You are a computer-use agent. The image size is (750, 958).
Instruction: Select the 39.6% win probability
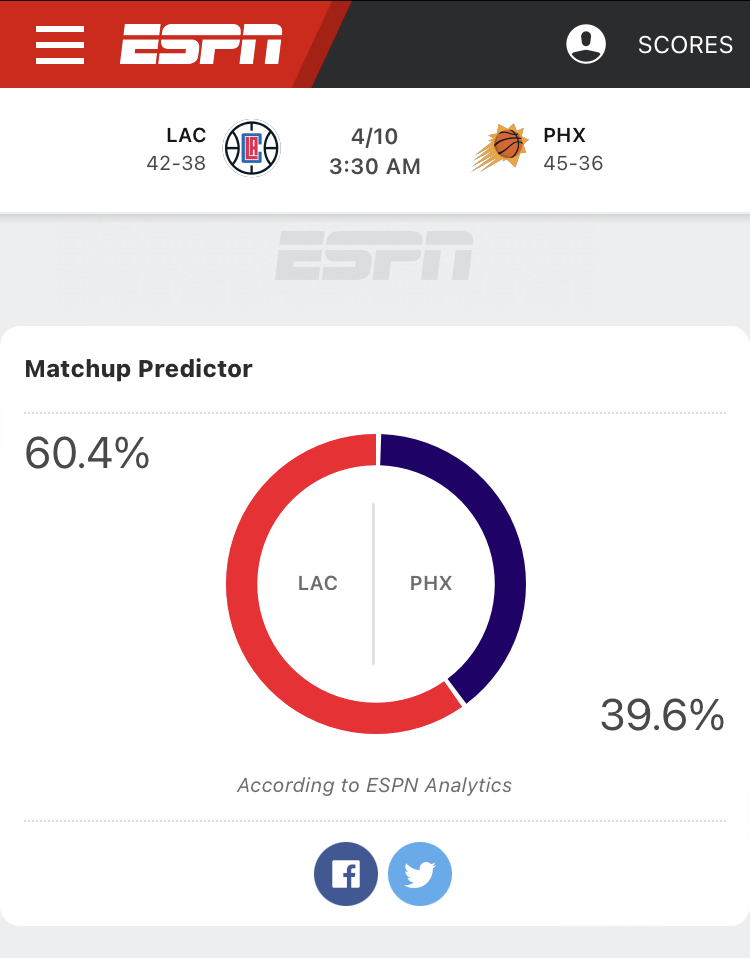663,714
